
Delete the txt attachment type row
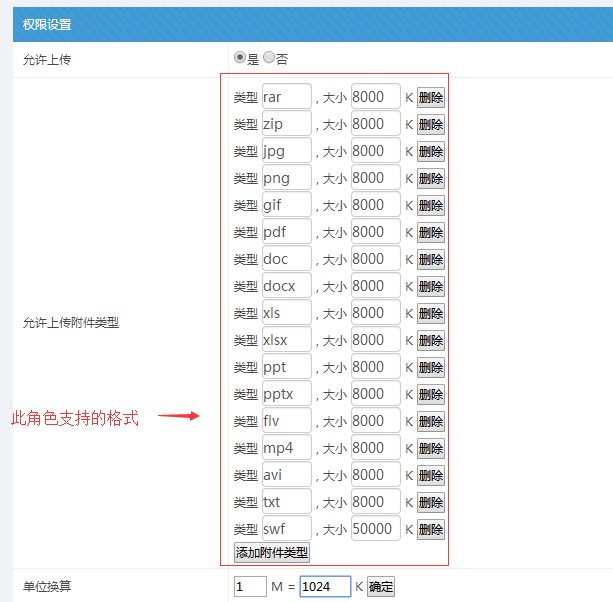pos(431,502)
